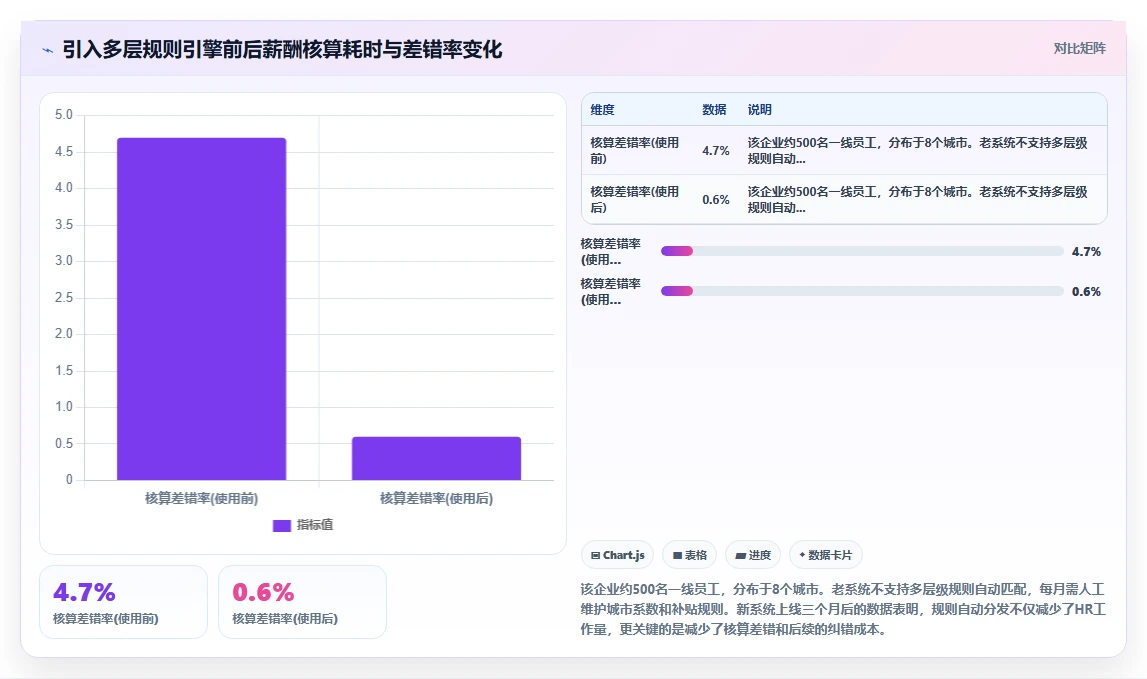Select the 数据卡片 tag chip
The height and width of the screenshot is (679, 1147).
825,555
